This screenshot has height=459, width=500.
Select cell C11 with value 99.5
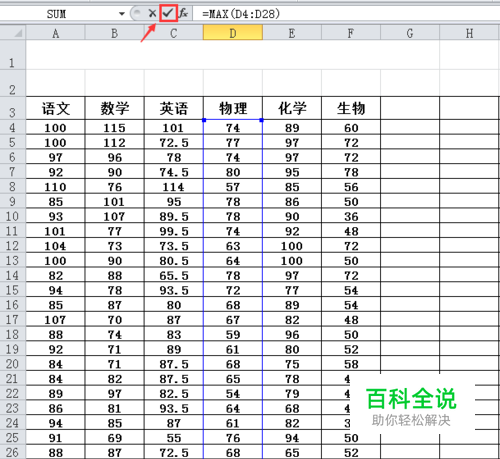pos(174,231)
